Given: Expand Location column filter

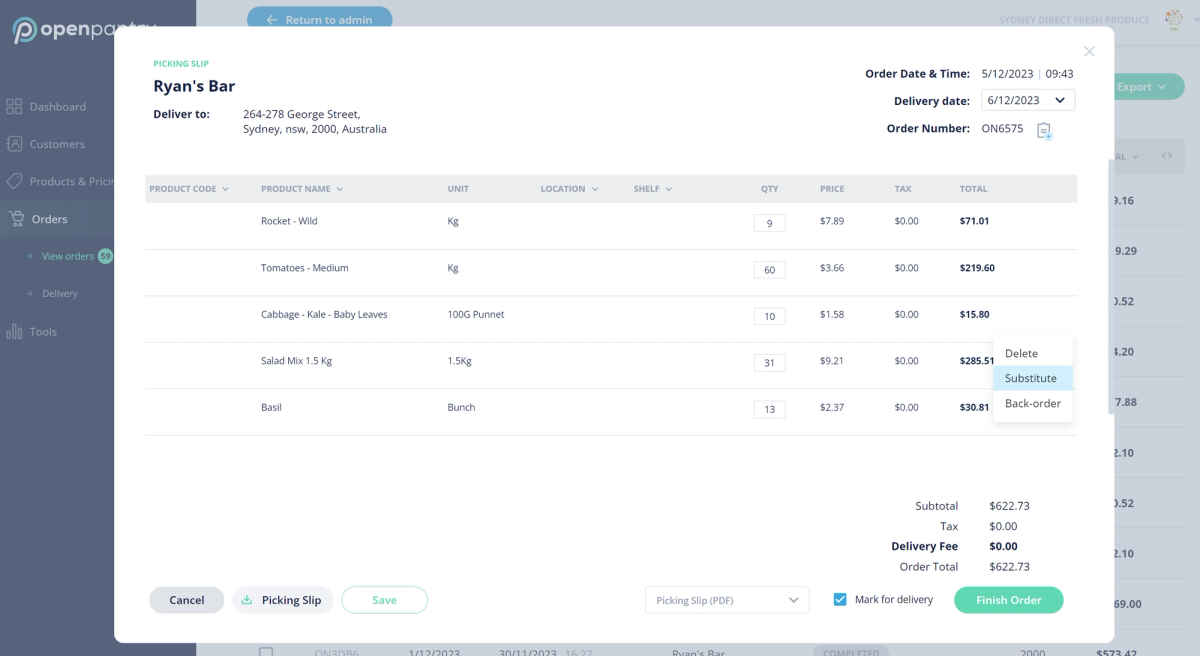Looking at the screenshot, I should point(595,189).
